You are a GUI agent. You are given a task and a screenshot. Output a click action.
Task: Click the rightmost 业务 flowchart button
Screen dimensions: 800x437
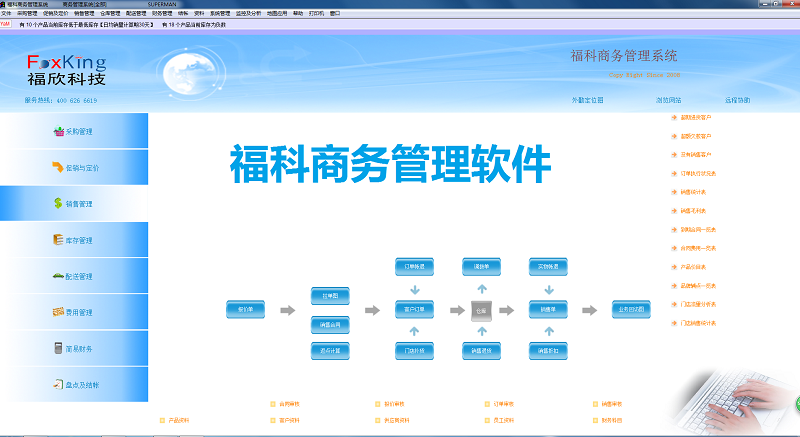coord(631,310)
